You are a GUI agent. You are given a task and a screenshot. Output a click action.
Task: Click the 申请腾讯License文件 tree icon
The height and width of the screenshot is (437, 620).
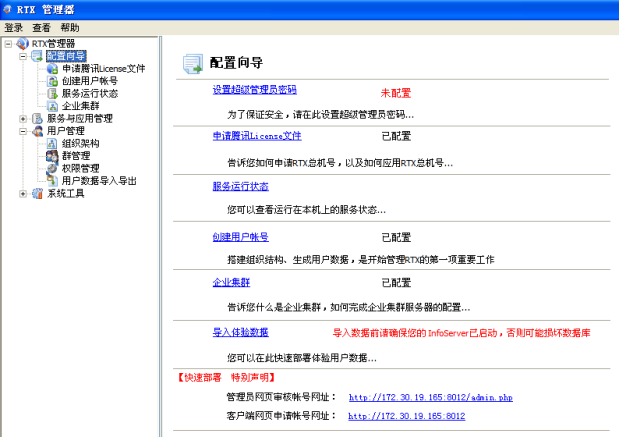52,68
